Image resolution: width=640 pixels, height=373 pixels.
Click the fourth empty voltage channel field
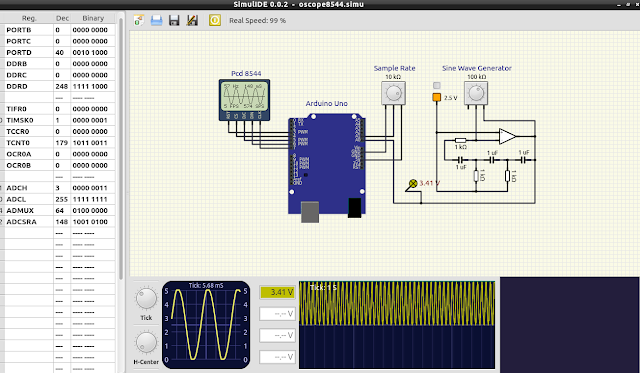point(278,357)
